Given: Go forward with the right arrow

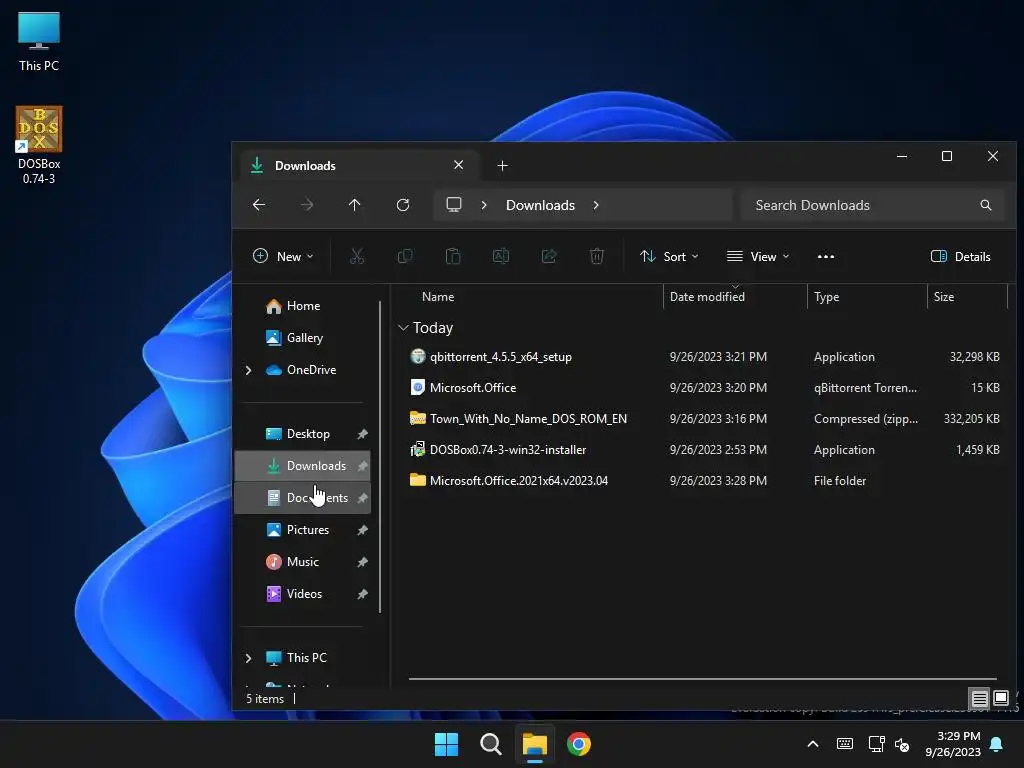Looking at the screenshot, I should pos(306,205).
